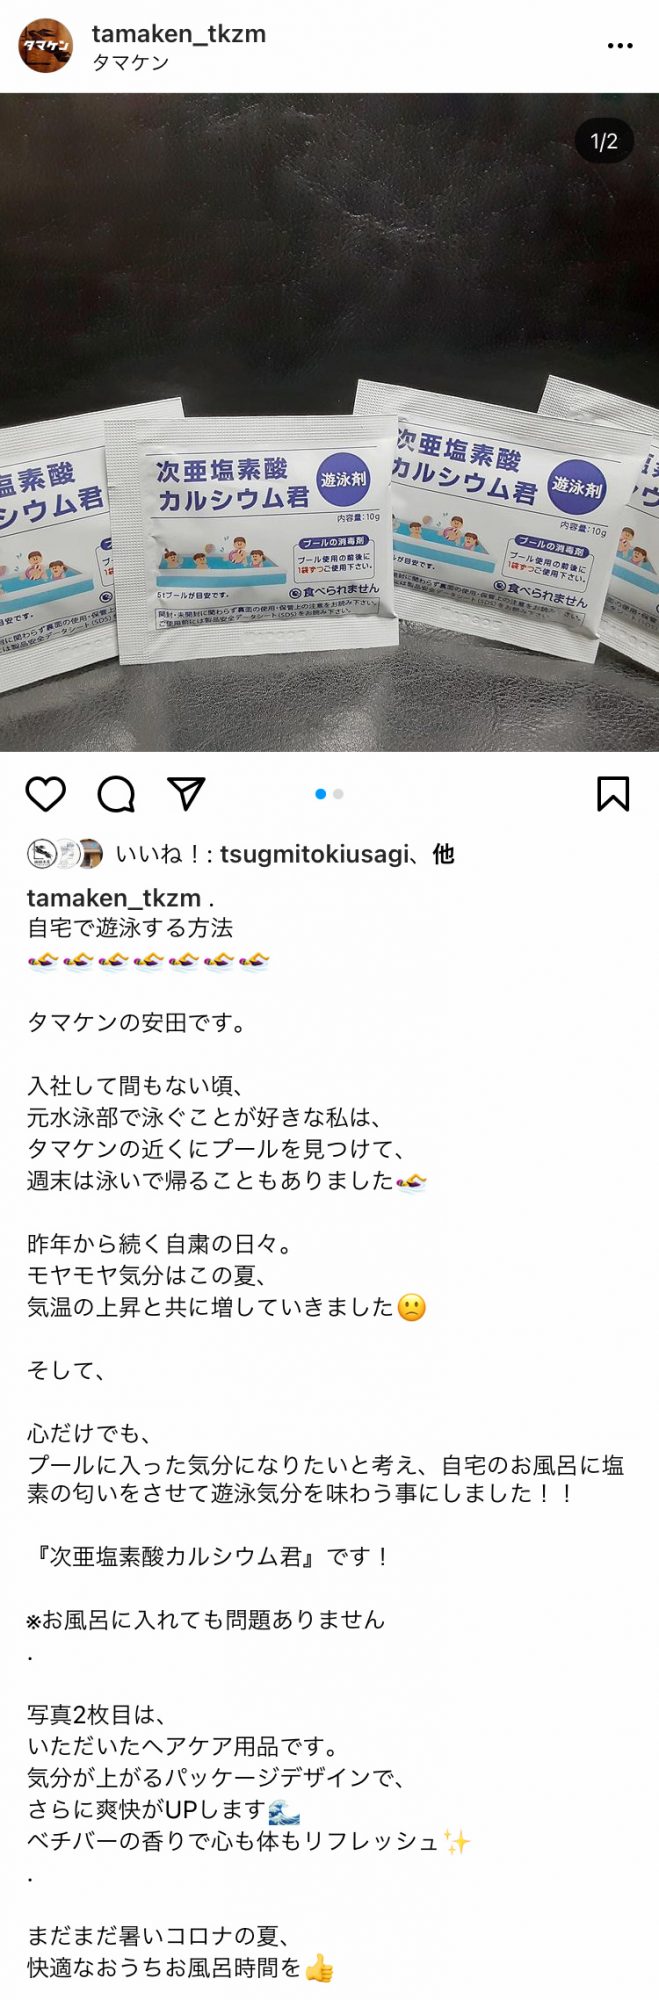Save the post with the bookmark icon

613,794
